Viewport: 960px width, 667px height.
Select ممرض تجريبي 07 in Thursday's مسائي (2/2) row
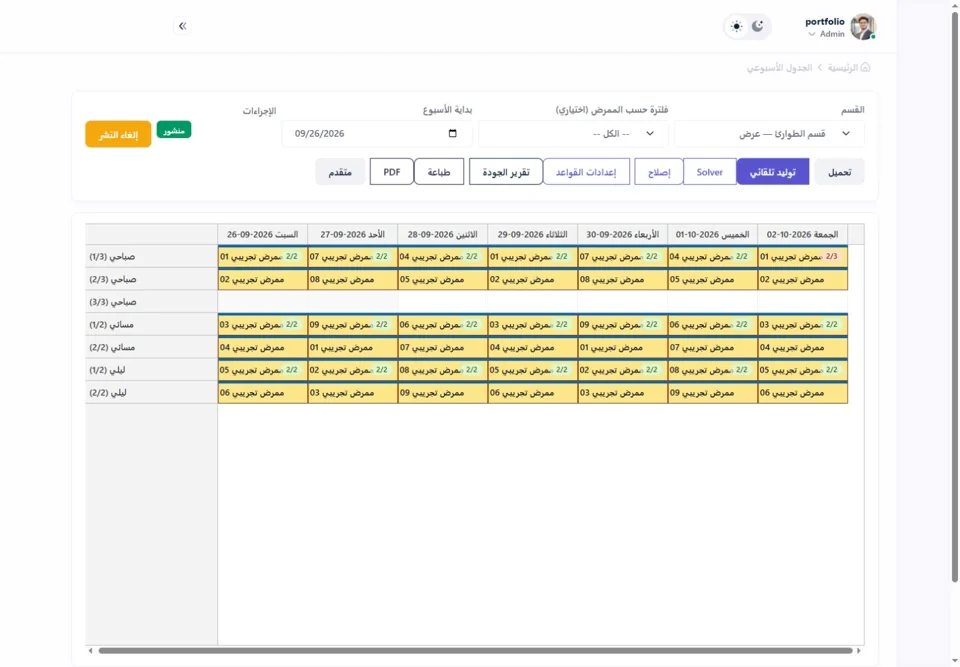pyautogui.click(x=713, y=347)
